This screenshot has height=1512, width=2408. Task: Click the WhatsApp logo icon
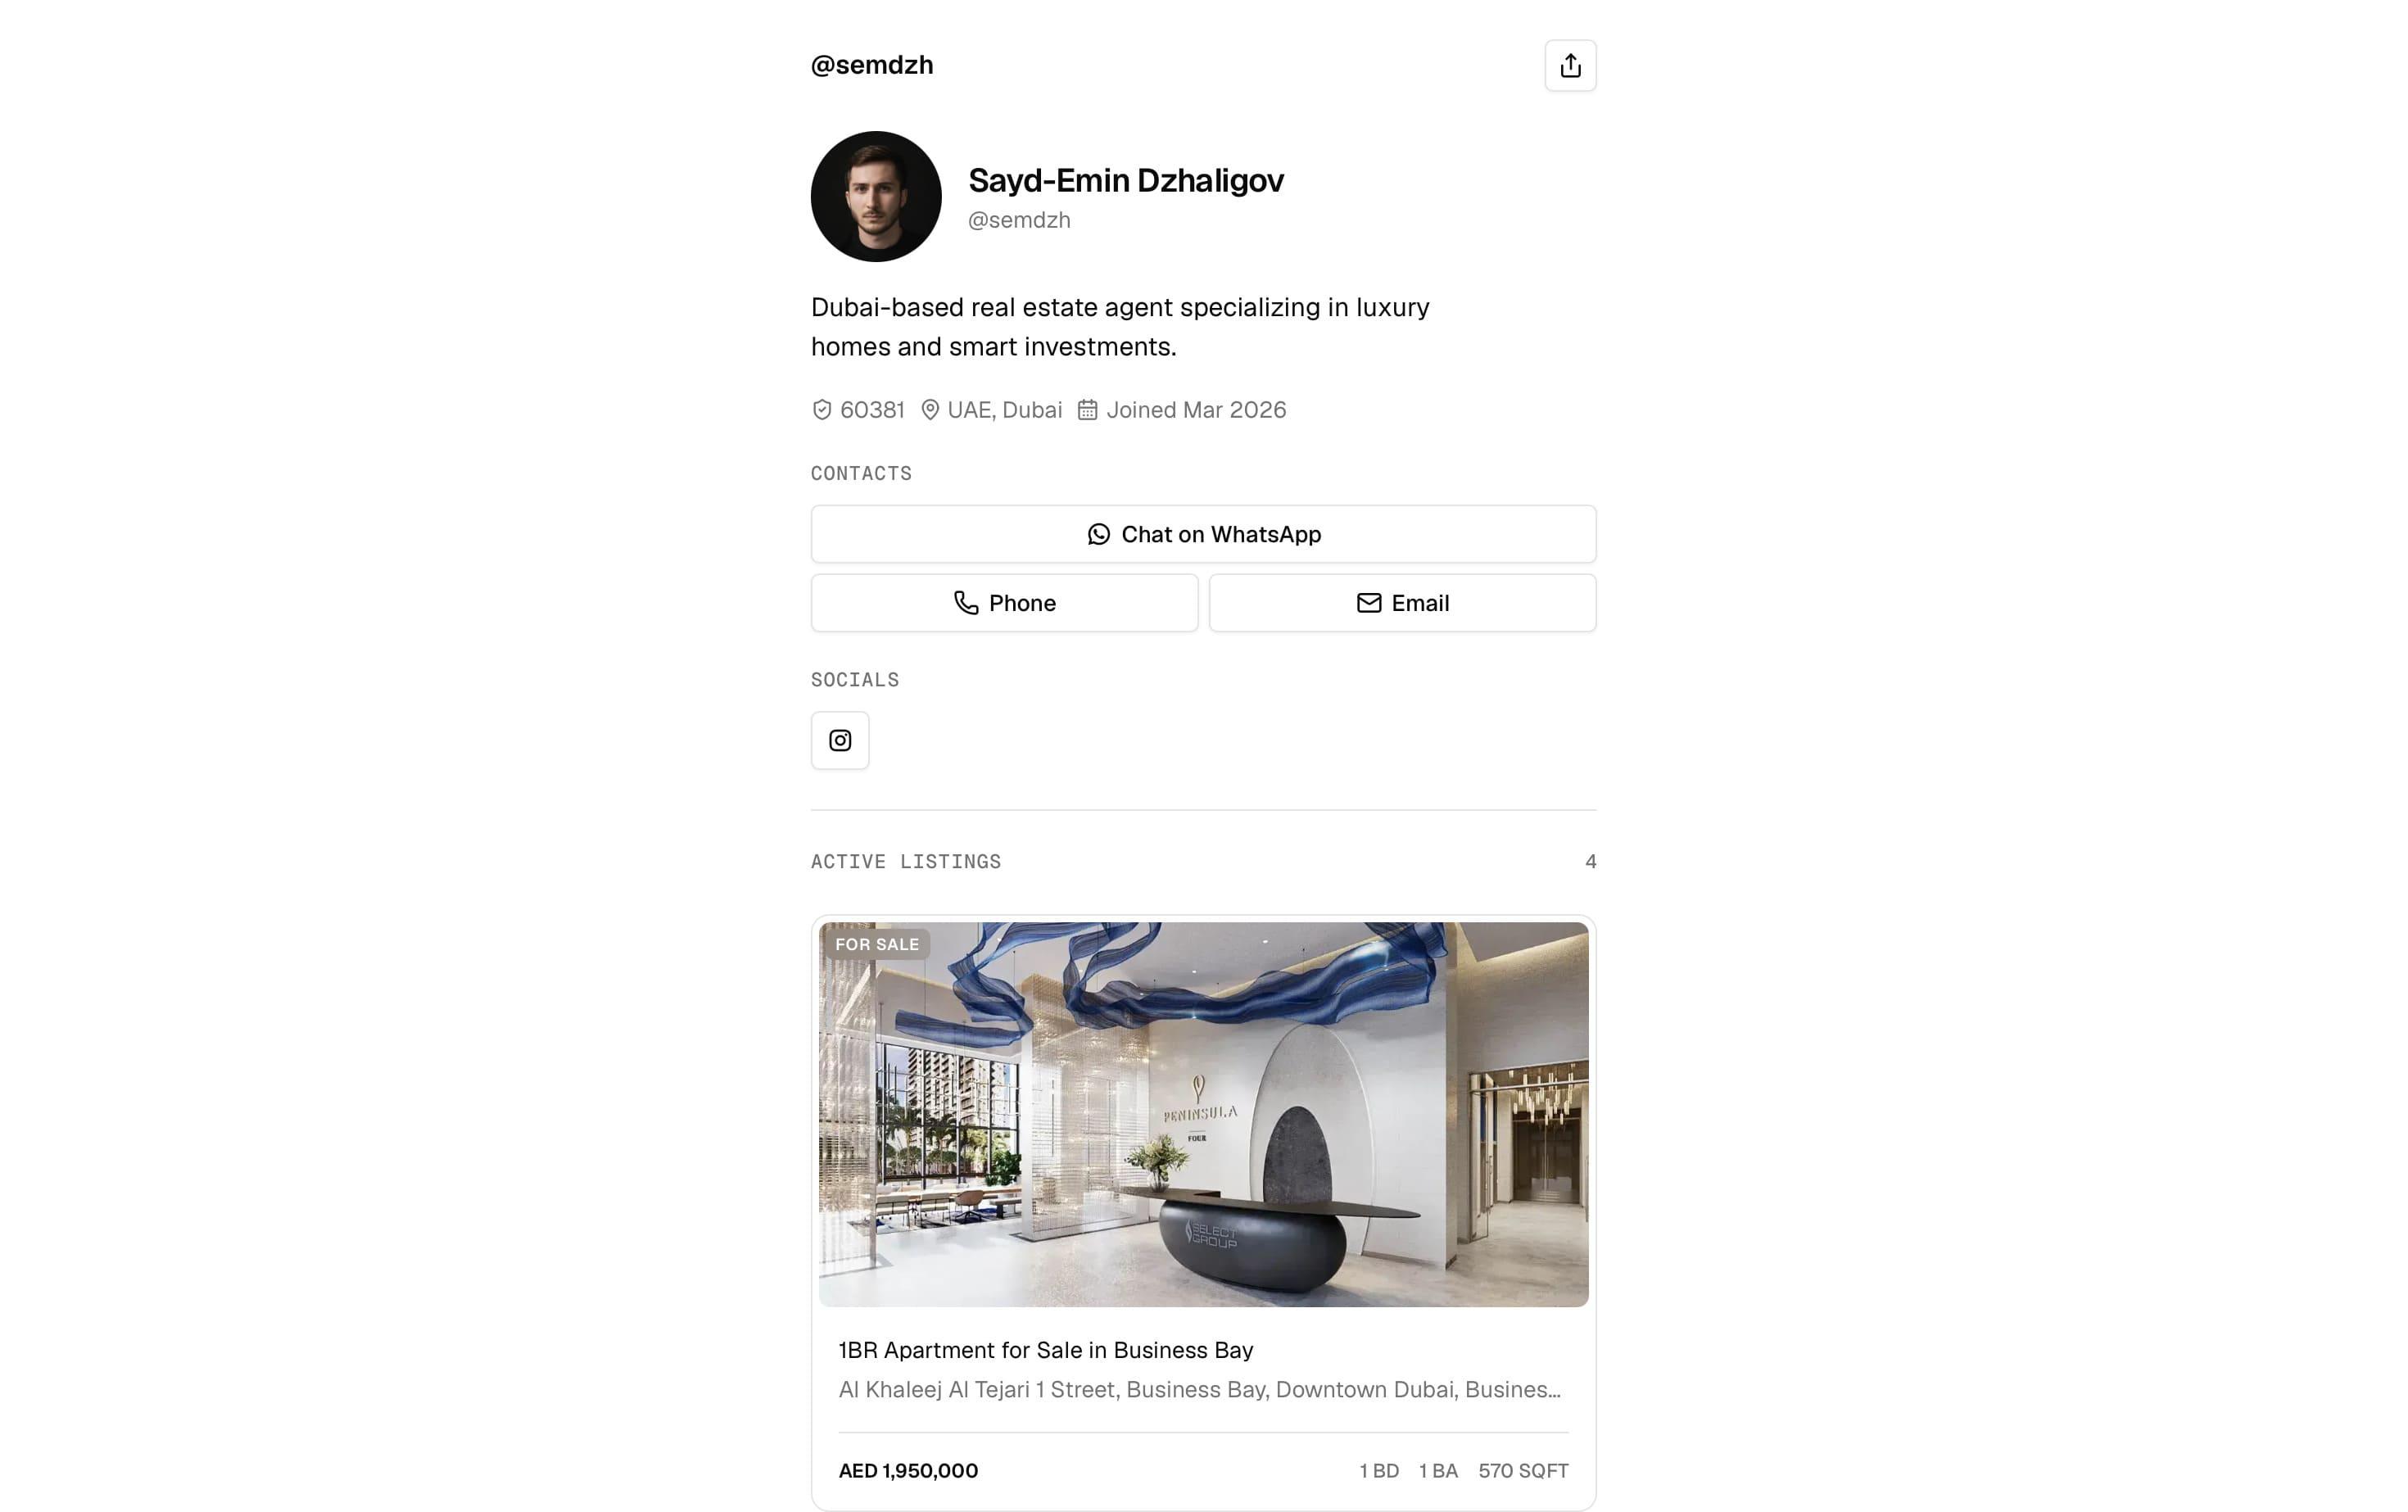point(1099,534)
